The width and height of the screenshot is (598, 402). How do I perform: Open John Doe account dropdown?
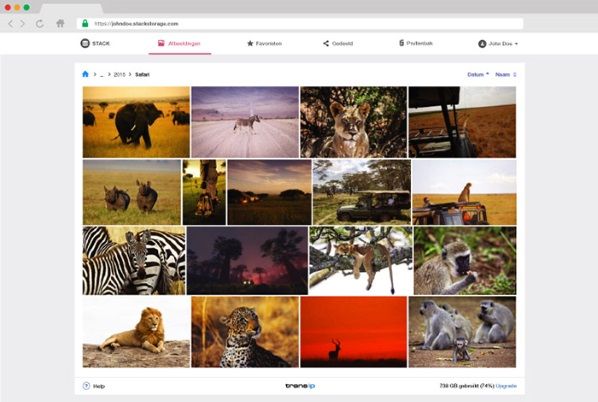pyautogui.click(x=498, y=44)
